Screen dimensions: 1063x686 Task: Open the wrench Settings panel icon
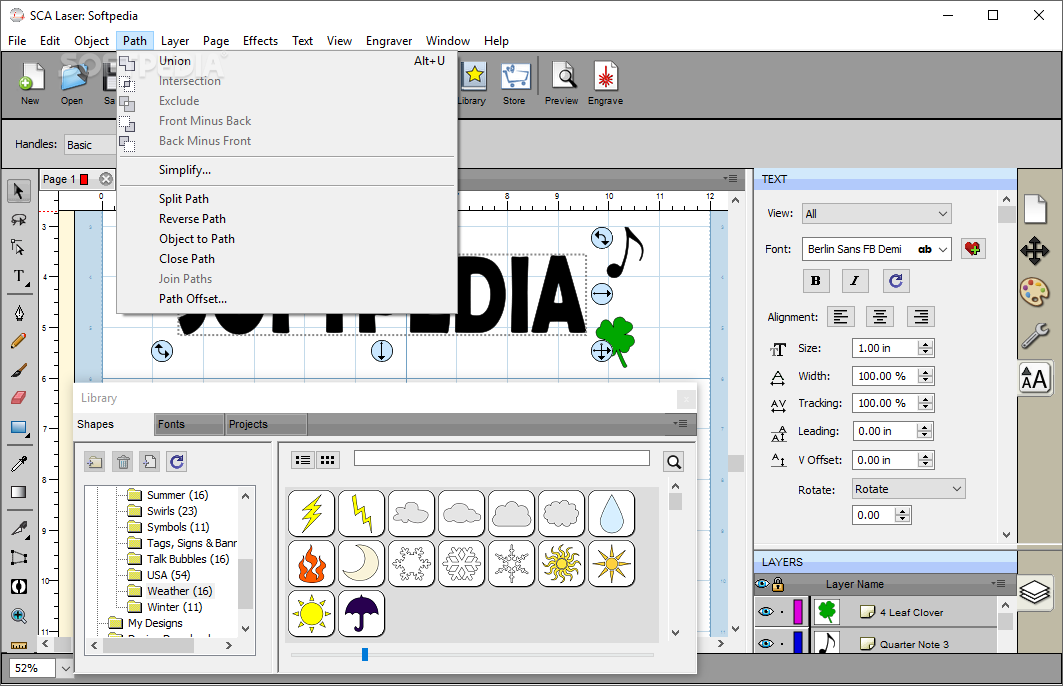click(1035, 335)
